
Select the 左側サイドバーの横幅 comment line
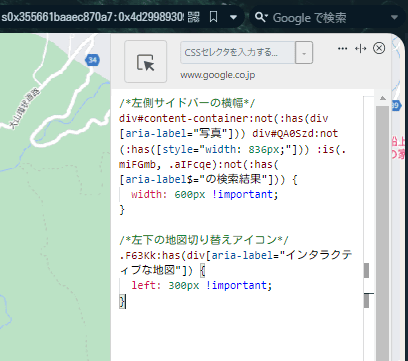[187, 103]
